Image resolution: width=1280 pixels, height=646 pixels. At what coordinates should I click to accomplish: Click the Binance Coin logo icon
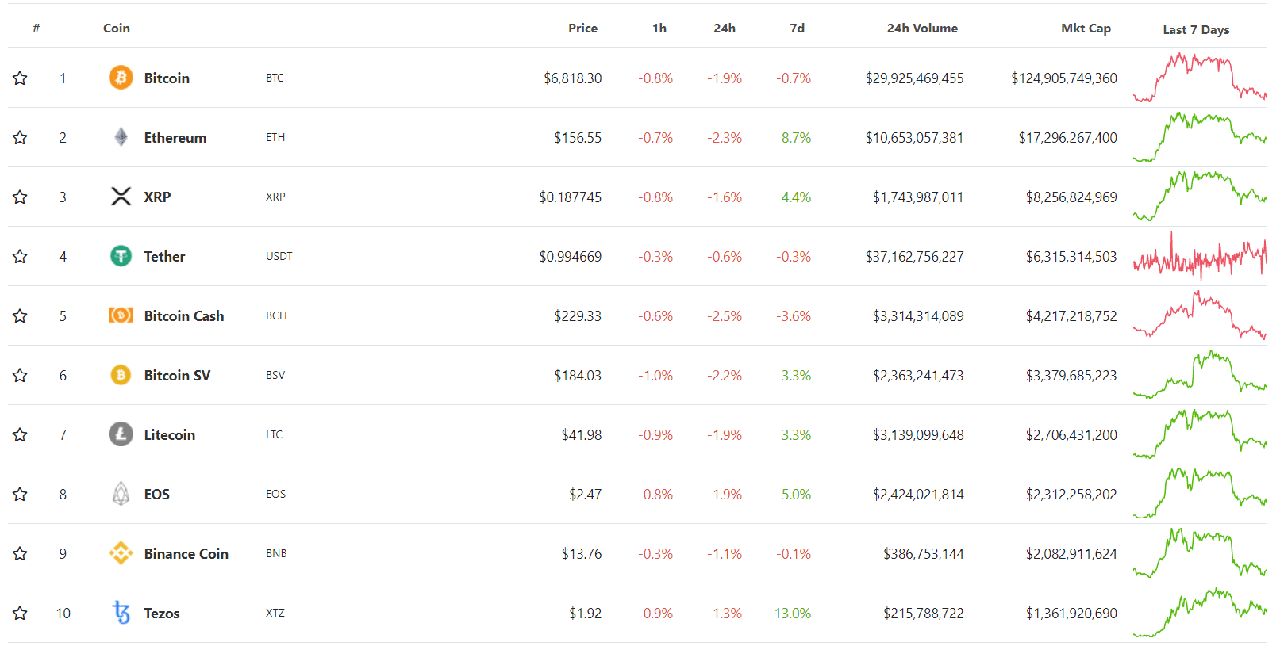pos(121,553)
